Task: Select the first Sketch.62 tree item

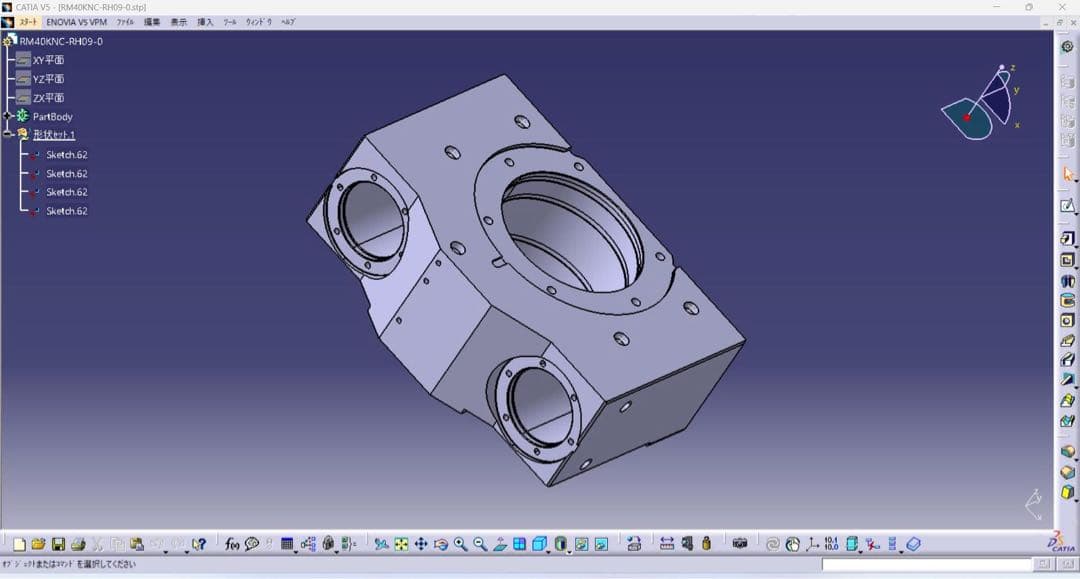Action: pyautogui.click(x=66, y=155)
